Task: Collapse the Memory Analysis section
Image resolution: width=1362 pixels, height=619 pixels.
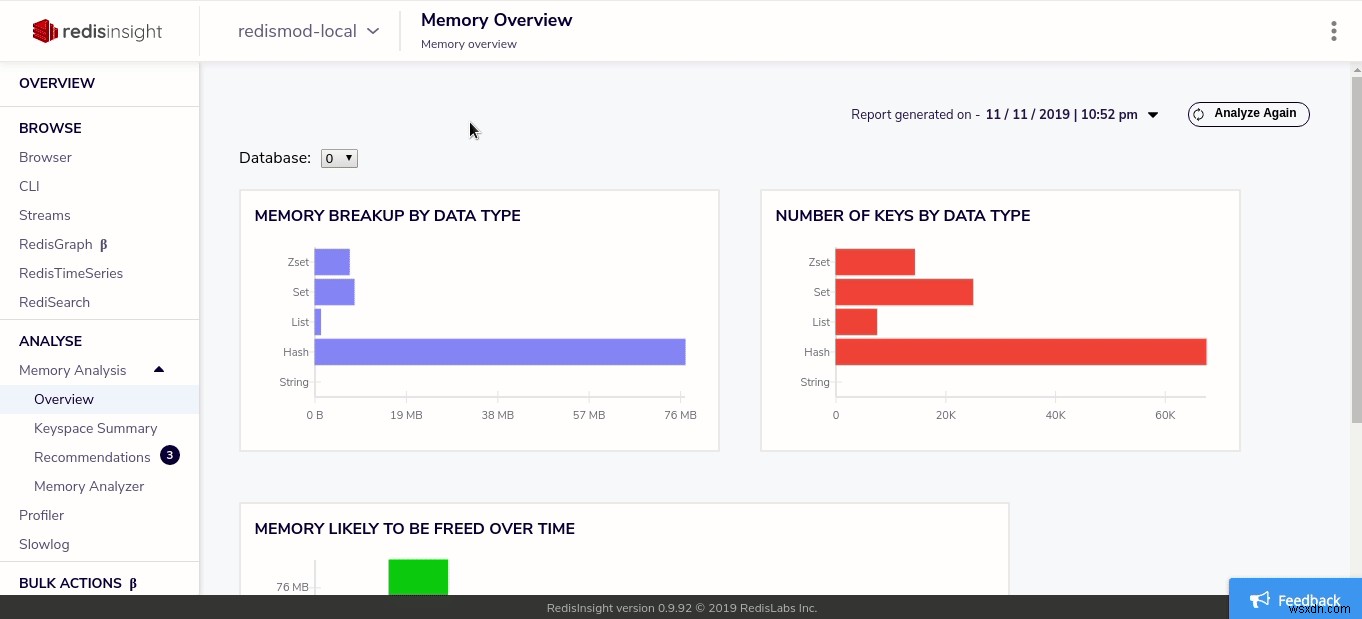Action: 159,369
